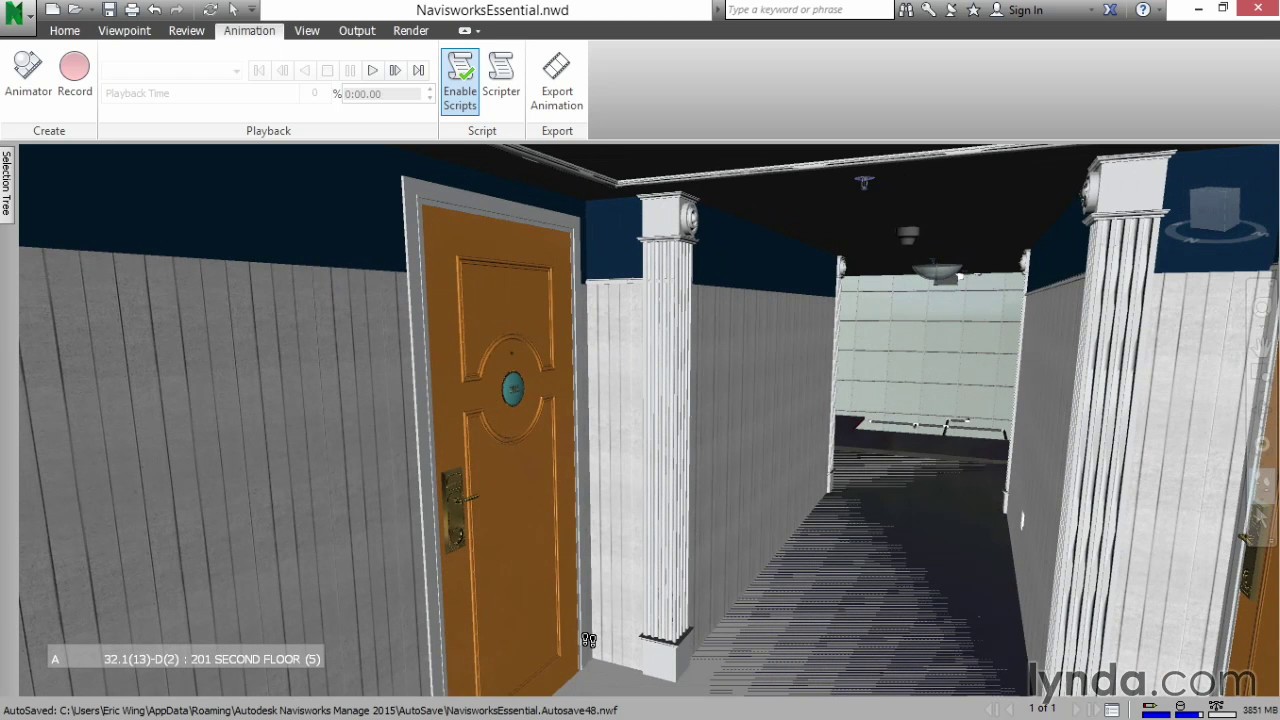
Task: Open the Sheet Browser icon
Action: (x=1112, y=710)
